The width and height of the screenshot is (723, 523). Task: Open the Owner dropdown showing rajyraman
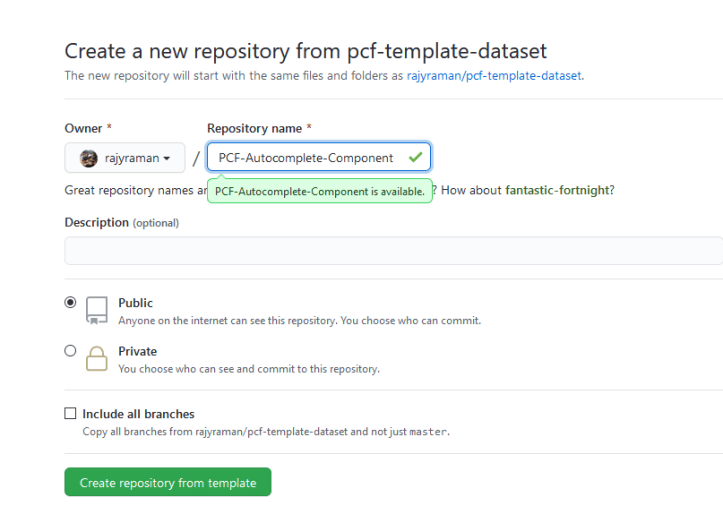[124, 158]
